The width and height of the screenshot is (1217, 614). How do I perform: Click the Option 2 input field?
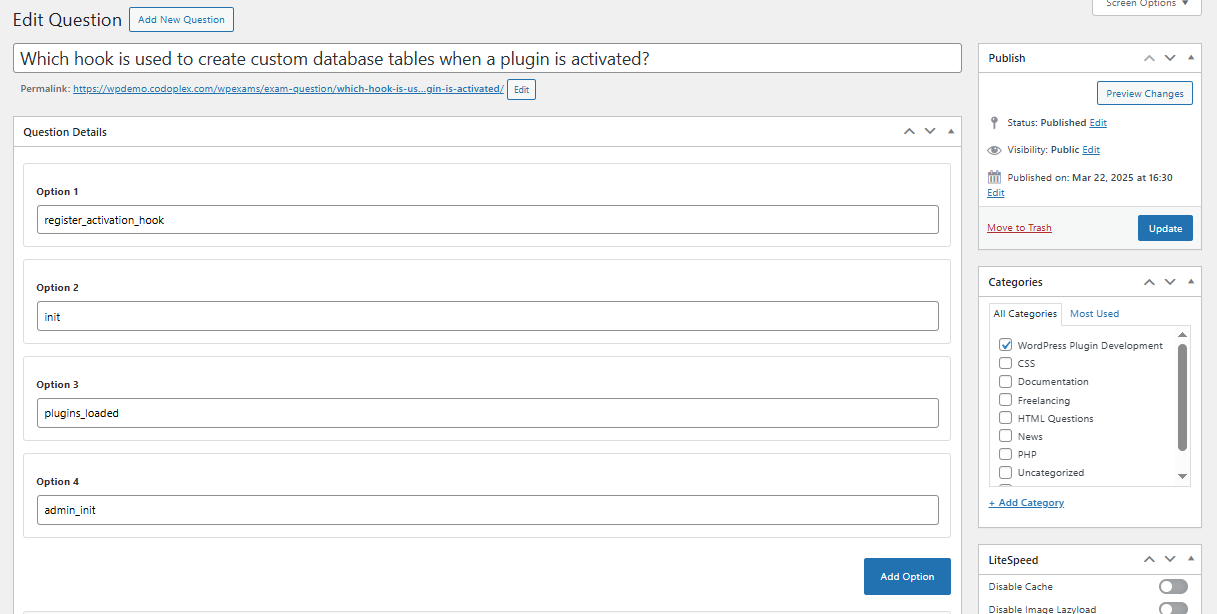pyautogui.click(x=487, y=317)
